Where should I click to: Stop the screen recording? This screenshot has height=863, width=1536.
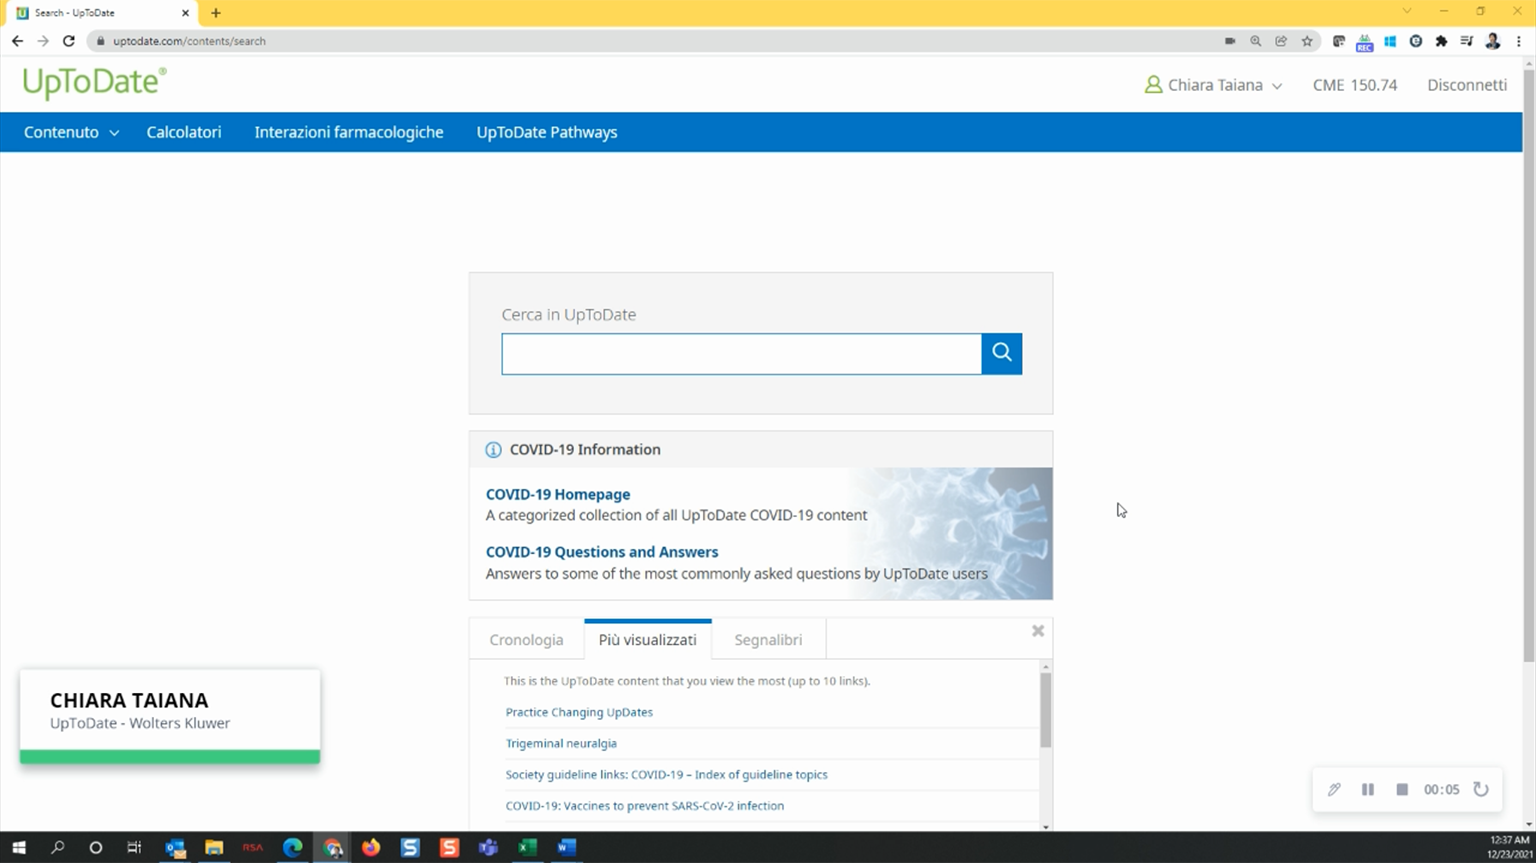[1402, 790]
